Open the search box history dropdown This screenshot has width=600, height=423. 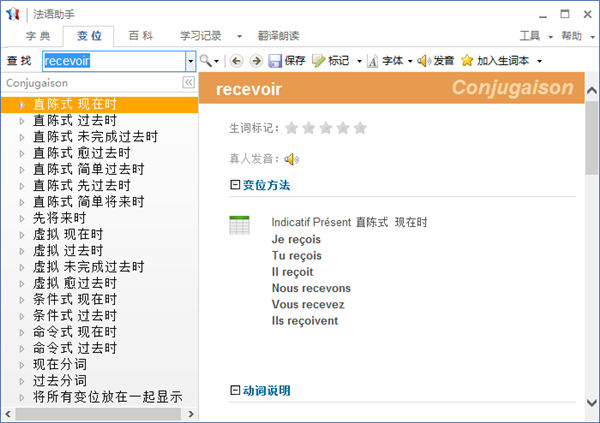tap(190, 61)
